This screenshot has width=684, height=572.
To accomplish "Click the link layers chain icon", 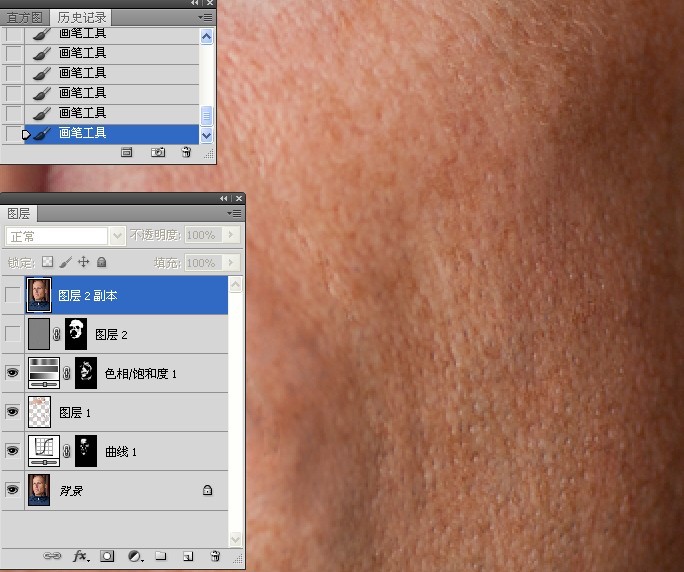I will pyautogui.click(x=52, y=555).
